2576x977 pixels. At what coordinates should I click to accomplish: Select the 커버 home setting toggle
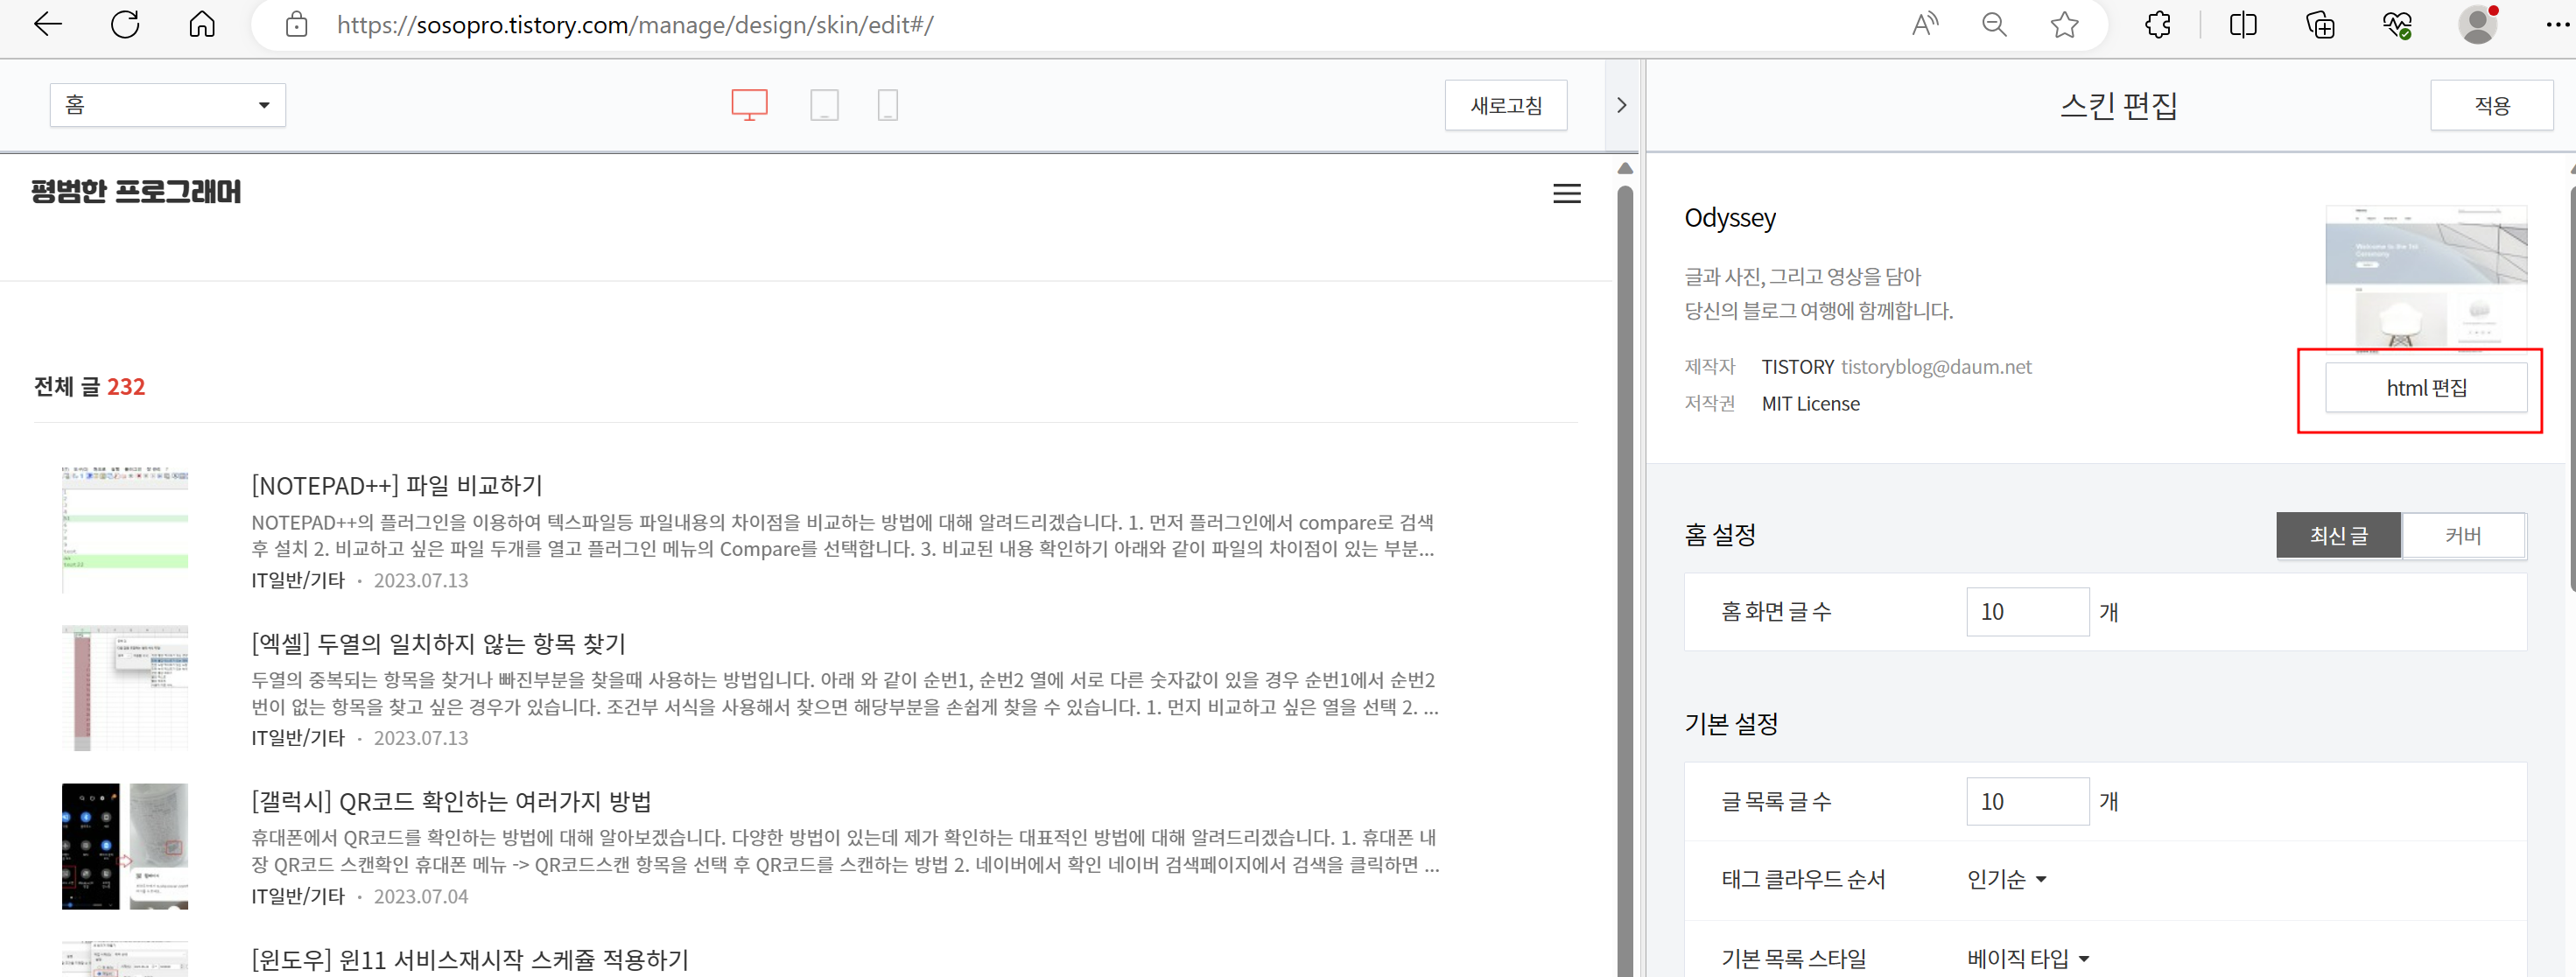click(2462, 536)
